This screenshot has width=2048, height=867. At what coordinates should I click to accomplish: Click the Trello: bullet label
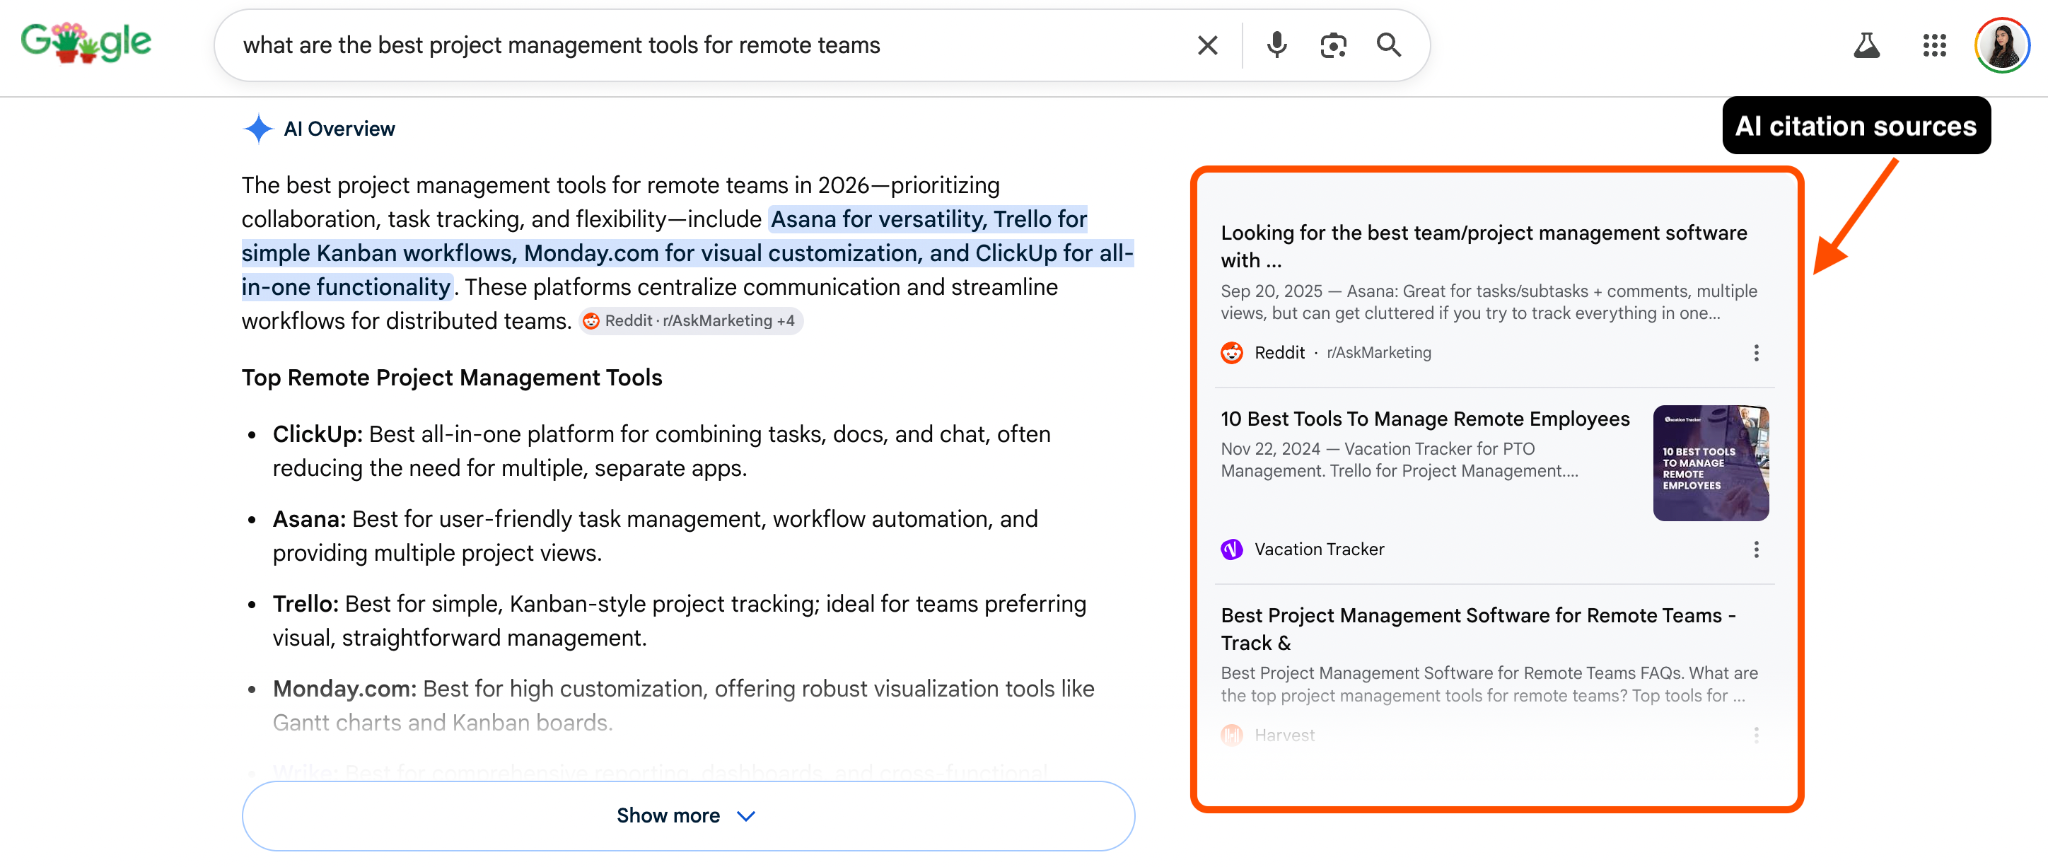click(306, 605)
